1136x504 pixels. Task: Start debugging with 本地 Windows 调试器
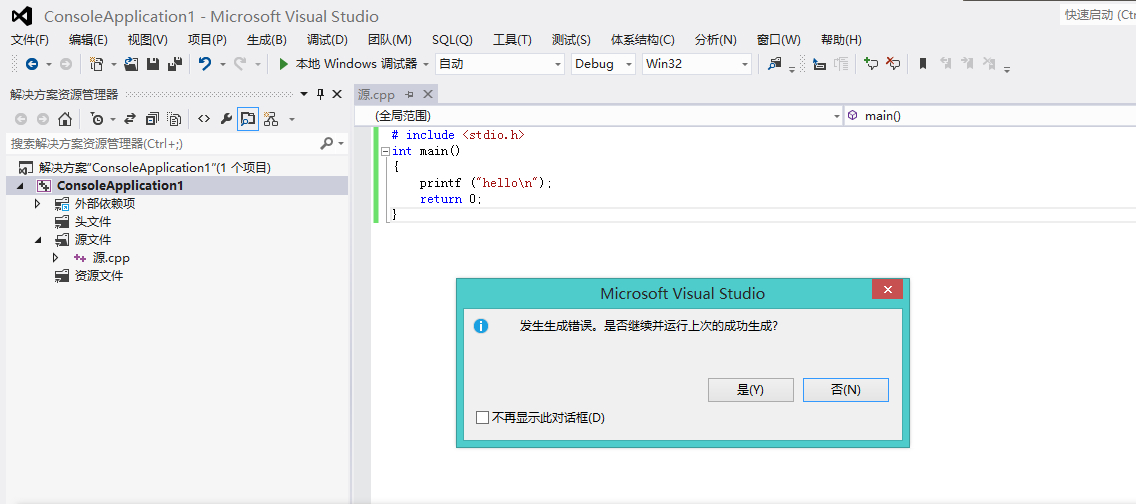(x=347, y=64)
